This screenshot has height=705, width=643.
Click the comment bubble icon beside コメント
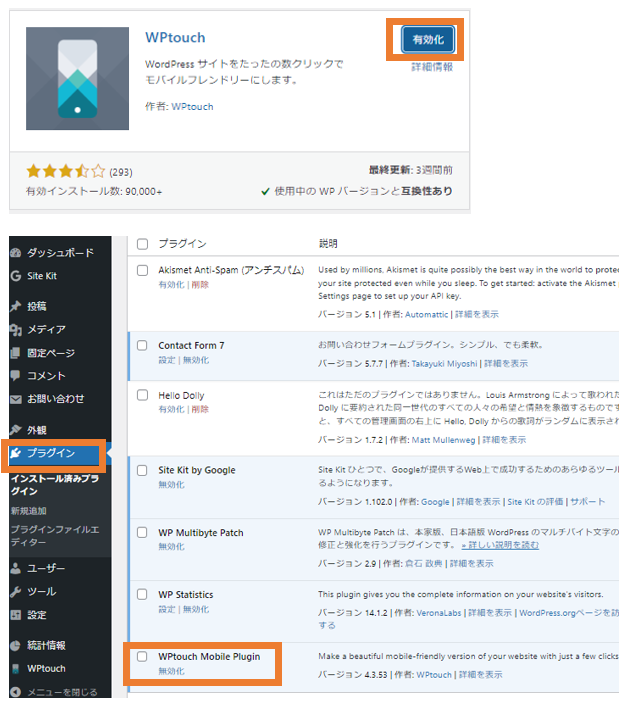pos(15,376)
